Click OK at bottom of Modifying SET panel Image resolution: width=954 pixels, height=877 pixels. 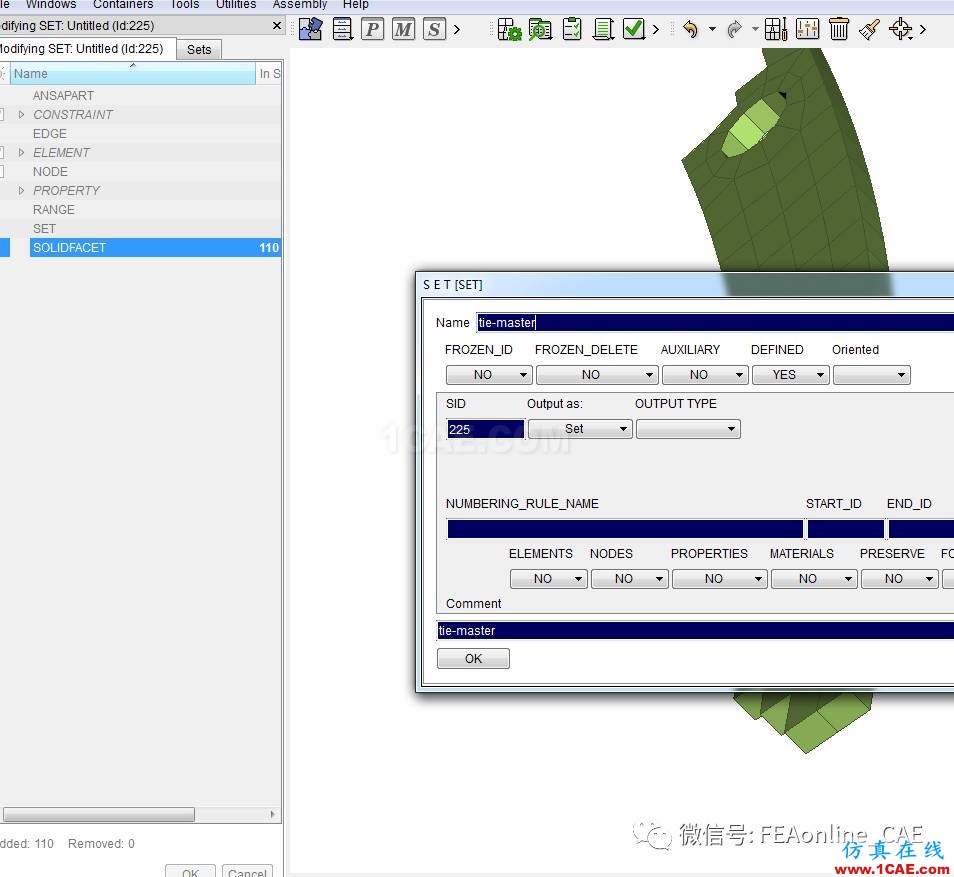tap(190, 872)
